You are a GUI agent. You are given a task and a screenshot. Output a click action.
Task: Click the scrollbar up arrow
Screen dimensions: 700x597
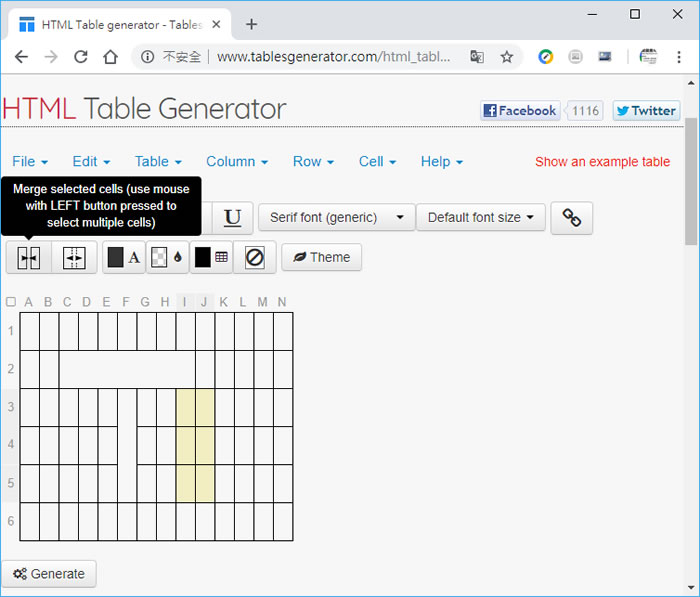(x=691, y=83)
